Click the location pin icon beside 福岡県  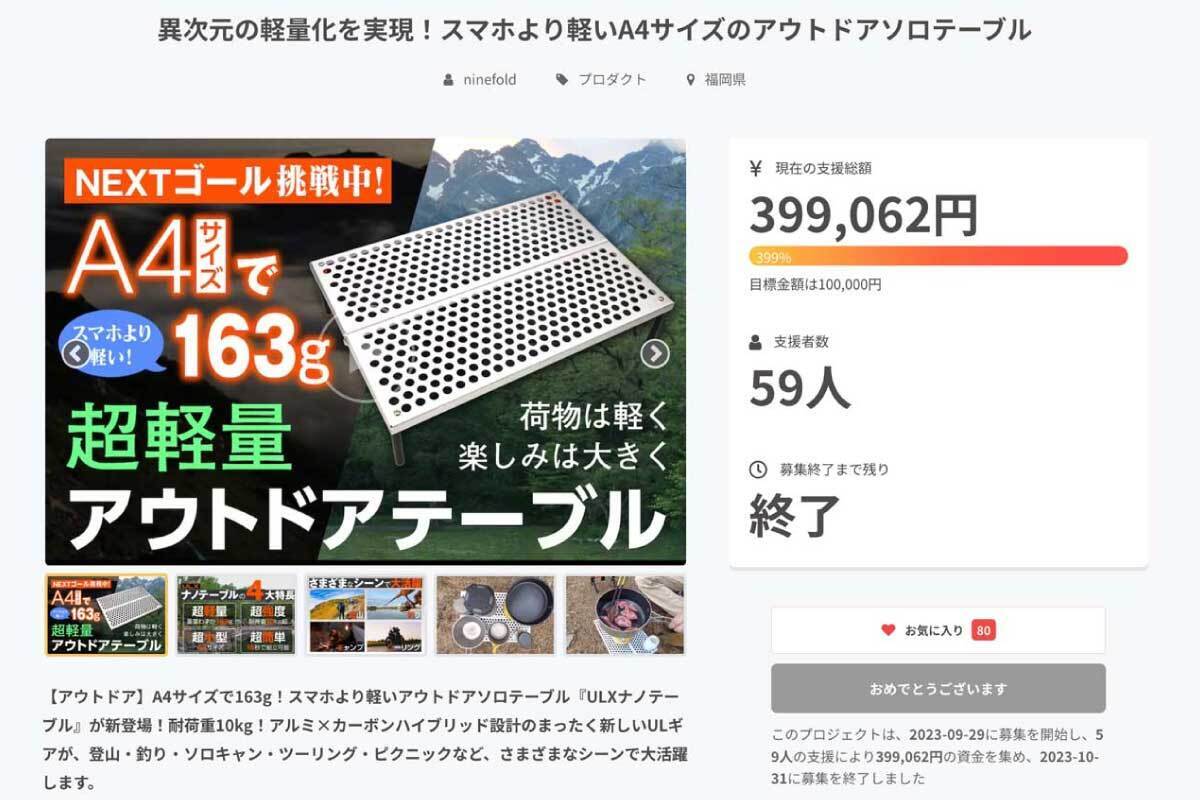tap(690, 80)
